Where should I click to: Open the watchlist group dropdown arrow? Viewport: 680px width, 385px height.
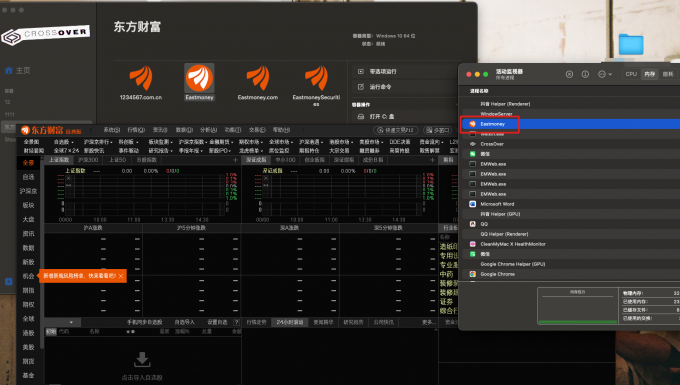(x=71, y=322)
